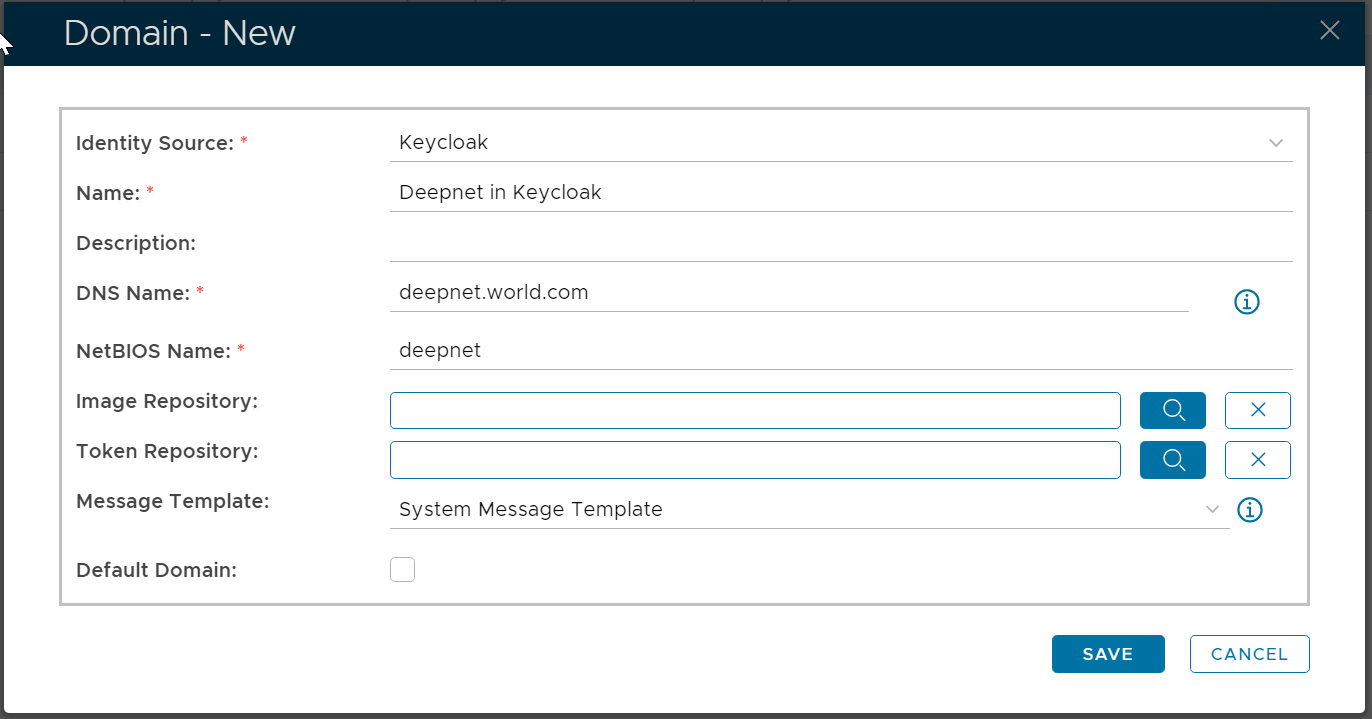
Task: Focus the Name field with Deepnet in Keycloak
Action: pos(840,193)
